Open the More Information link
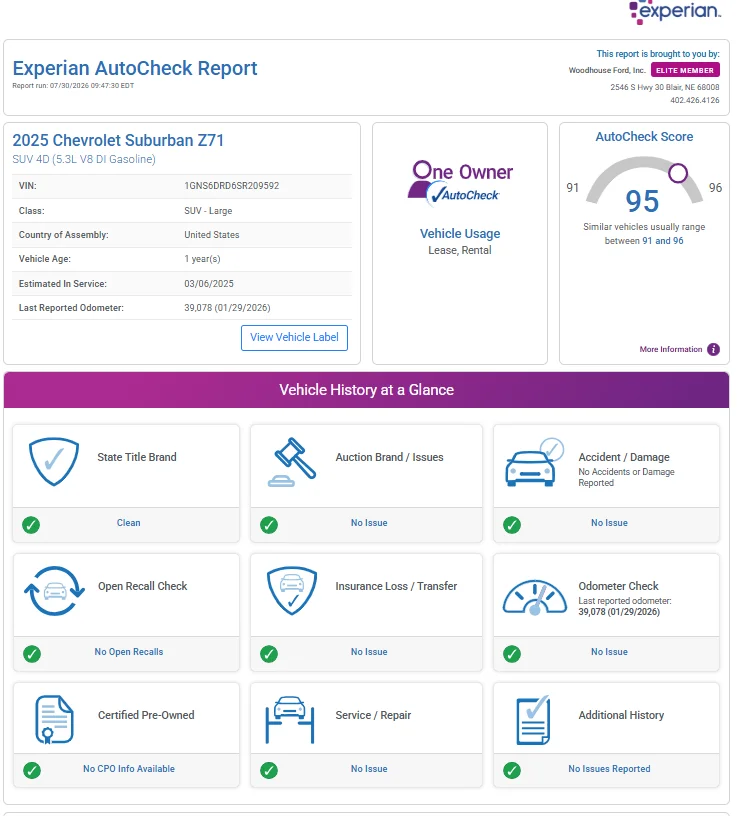The image size is (741, 816). (x=671, y=349)
